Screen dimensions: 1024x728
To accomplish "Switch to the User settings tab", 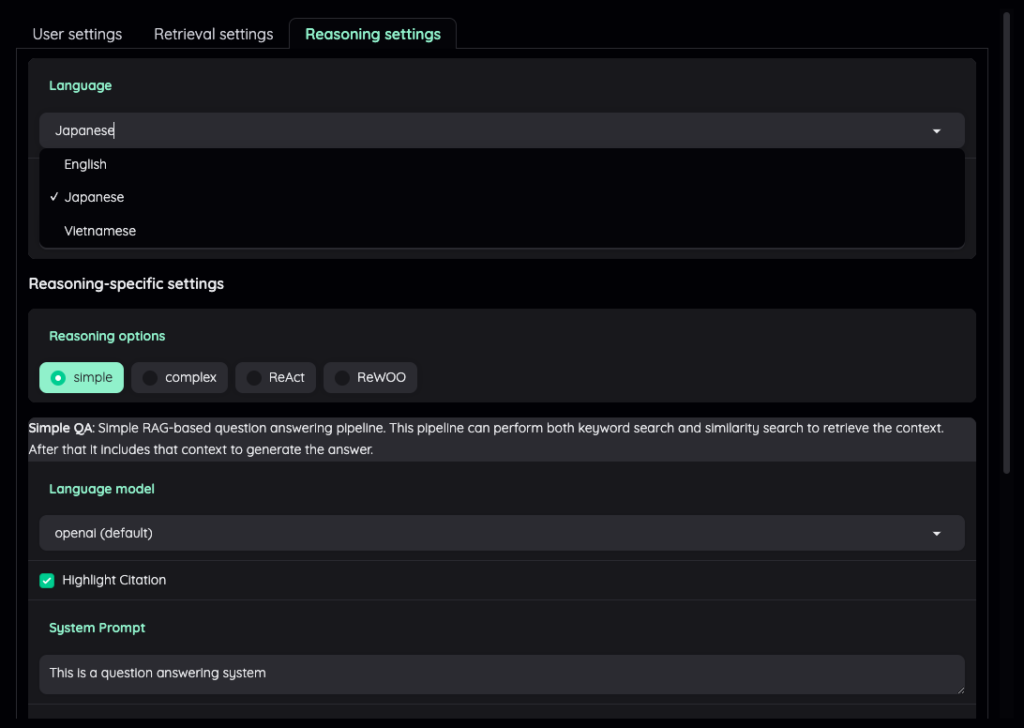I will tap(76, 33).
